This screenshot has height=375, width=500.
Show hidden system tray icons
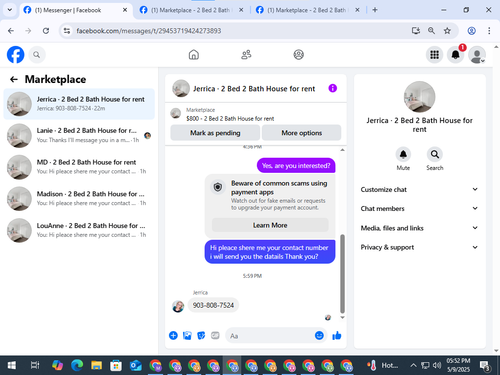point(413,365)
